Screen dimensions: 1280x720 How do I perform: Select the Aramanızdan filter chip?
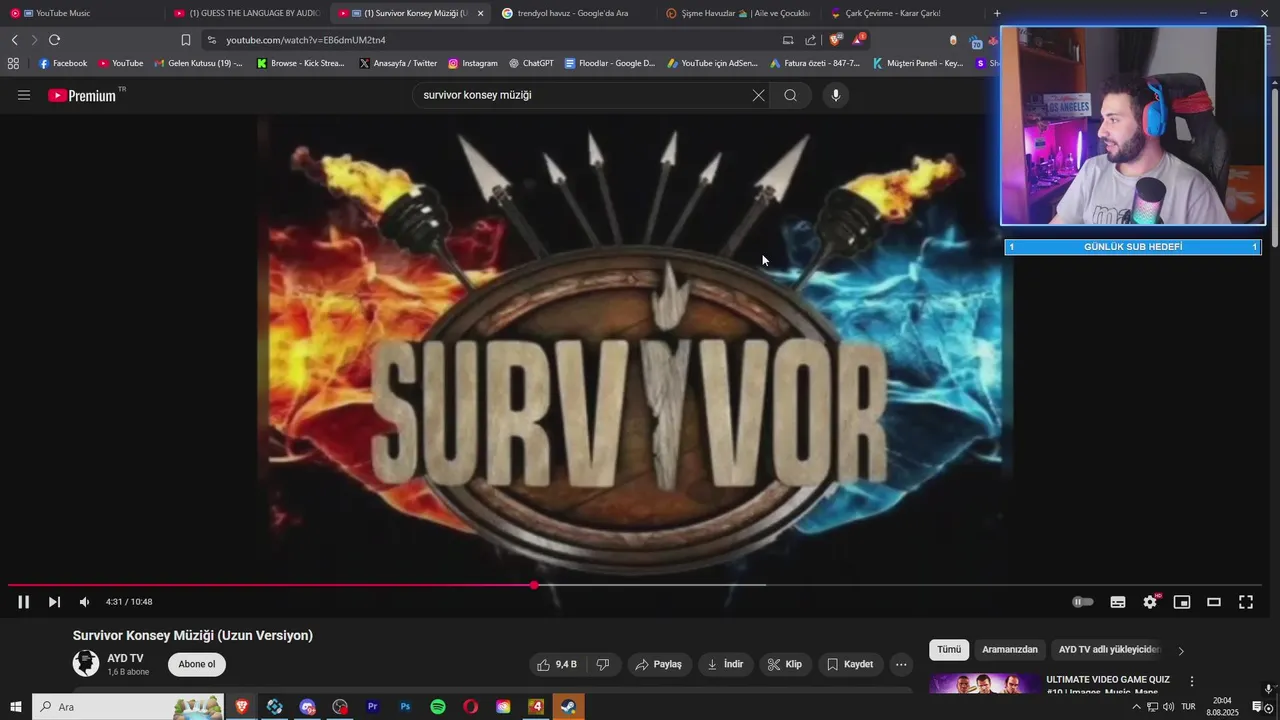point(1010,650)
